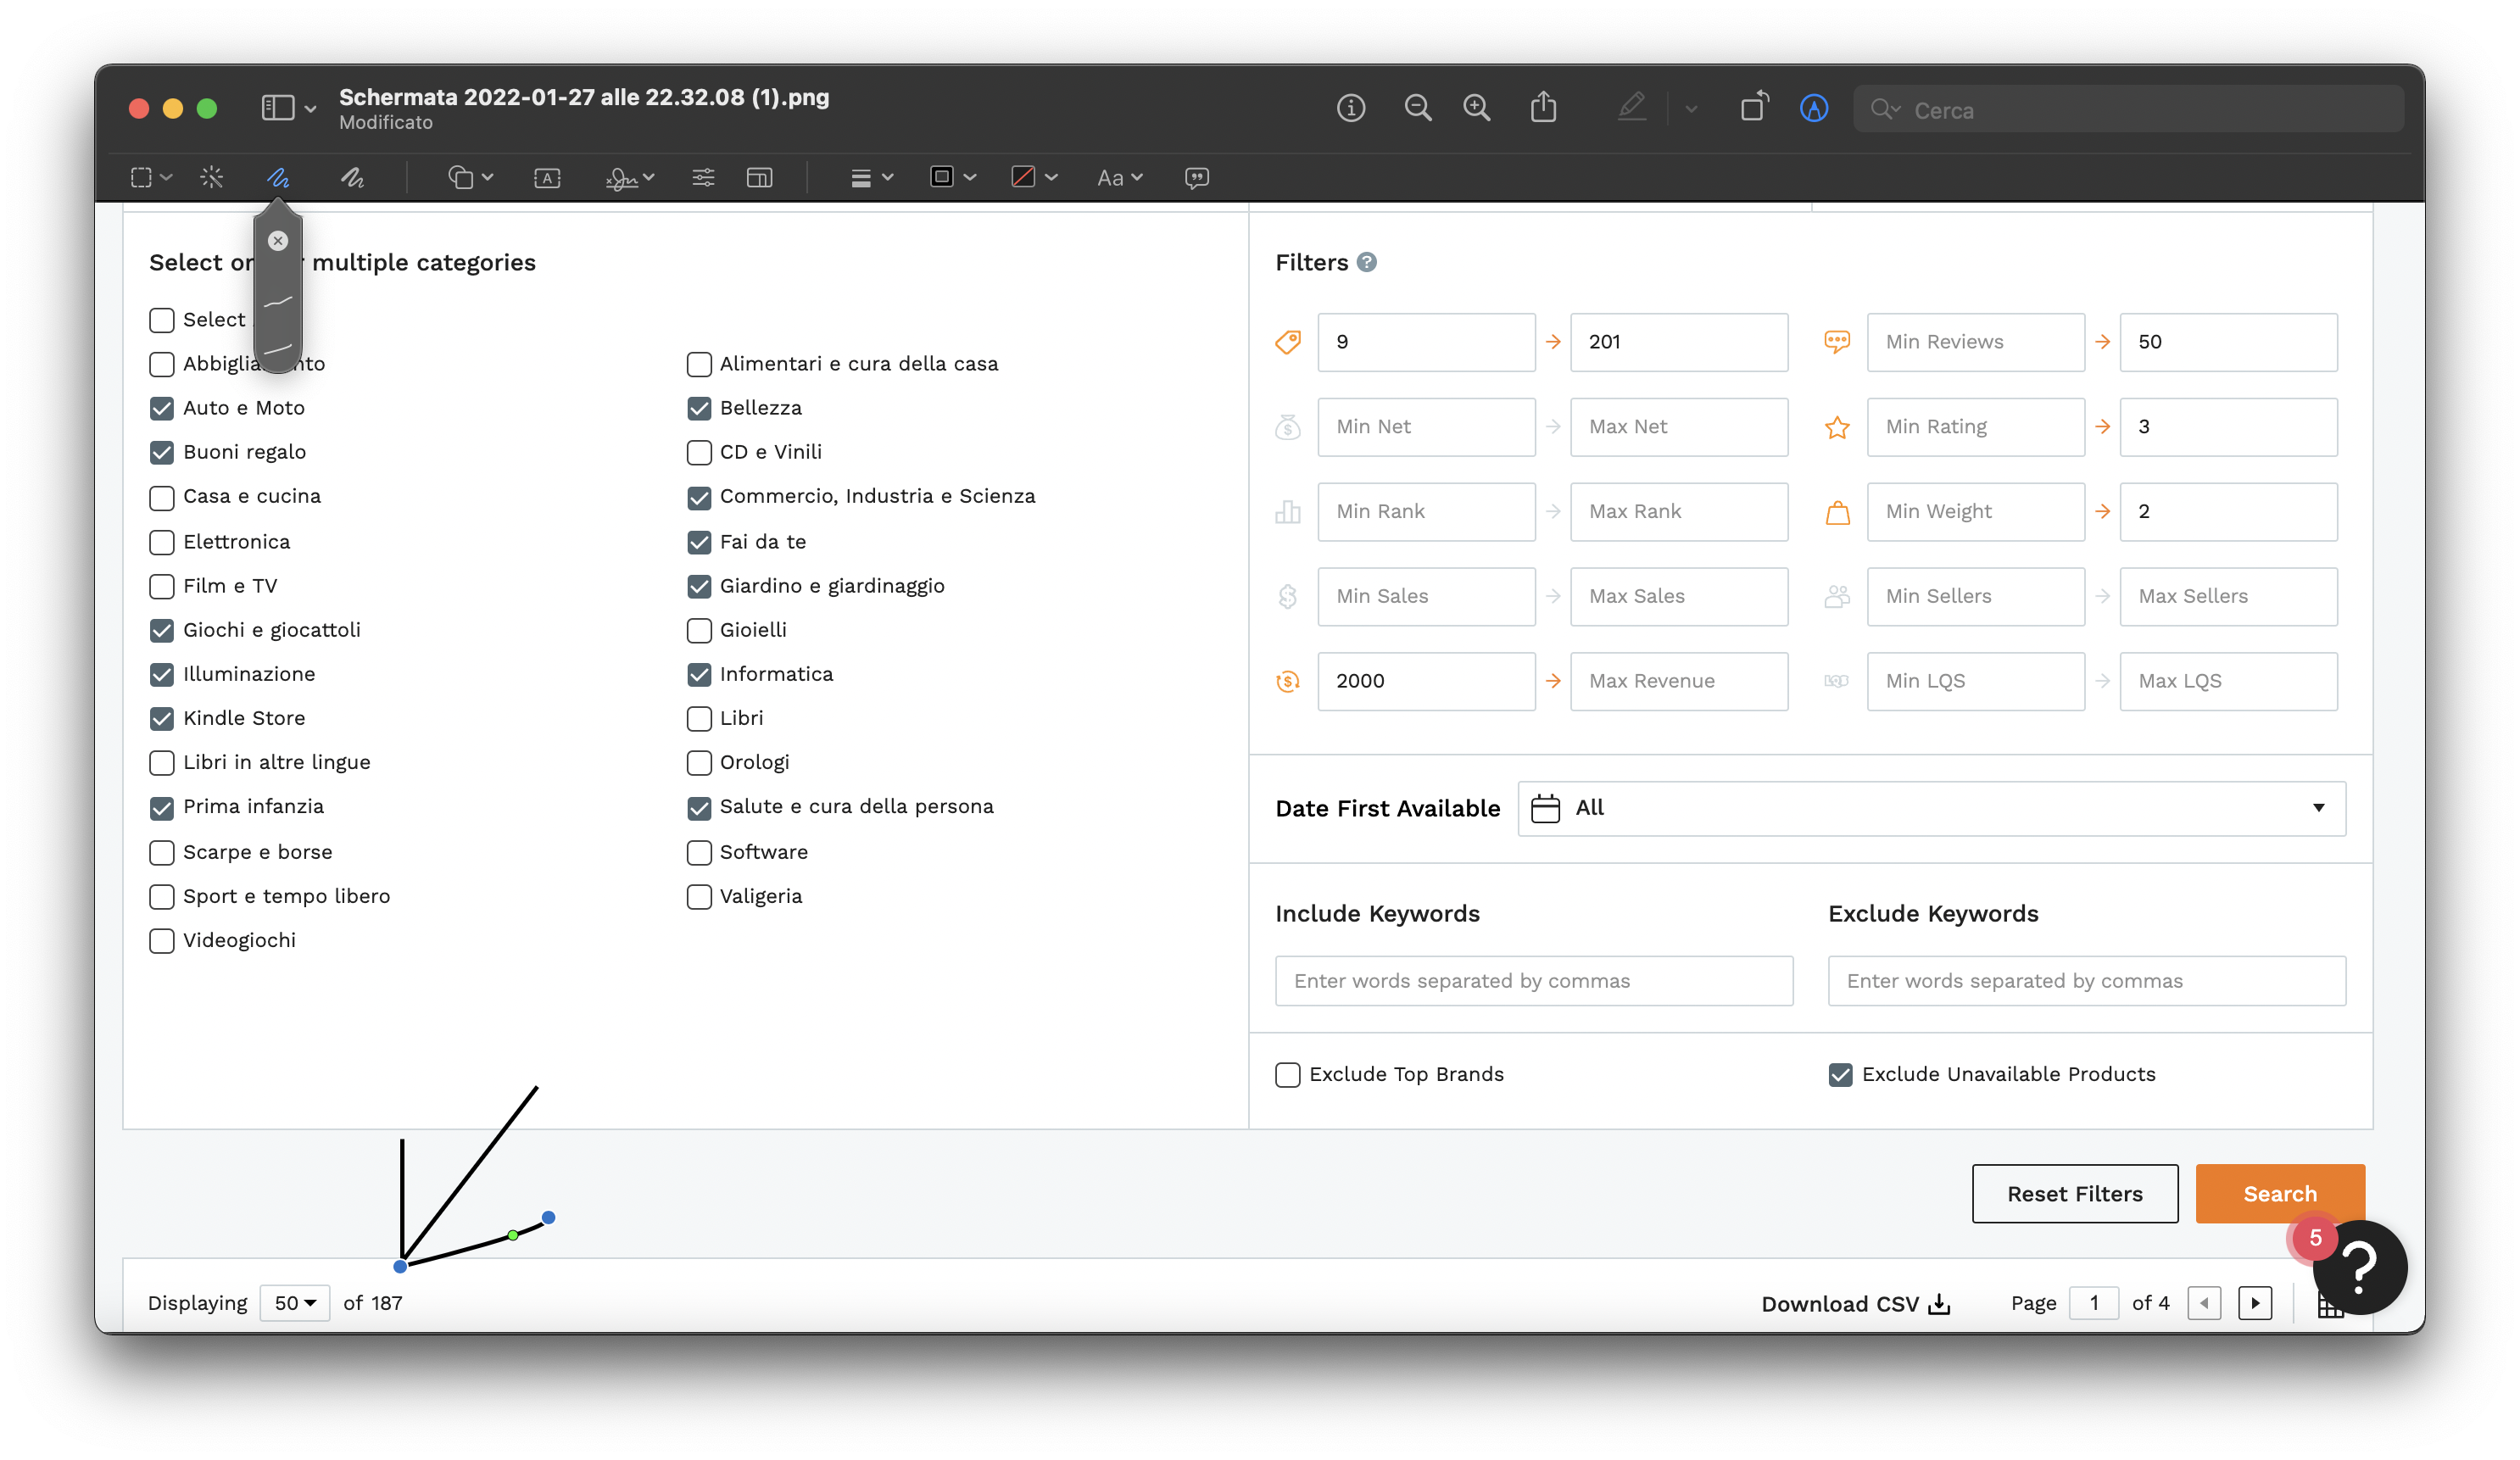Screen dimensions: 2520x1460
Task: Uncheck the Auto e Moto category
Action: (x=161, y=408)
